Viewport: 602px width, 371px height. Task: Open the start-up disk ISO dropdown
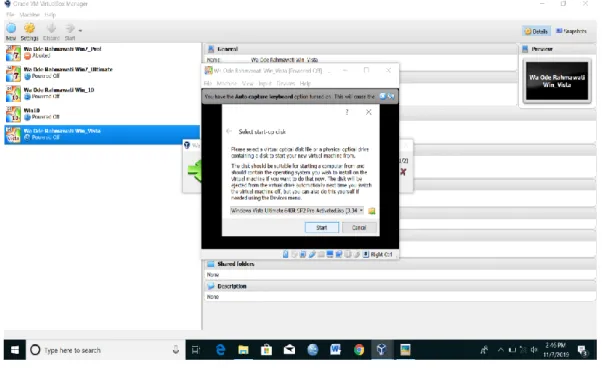297,210
